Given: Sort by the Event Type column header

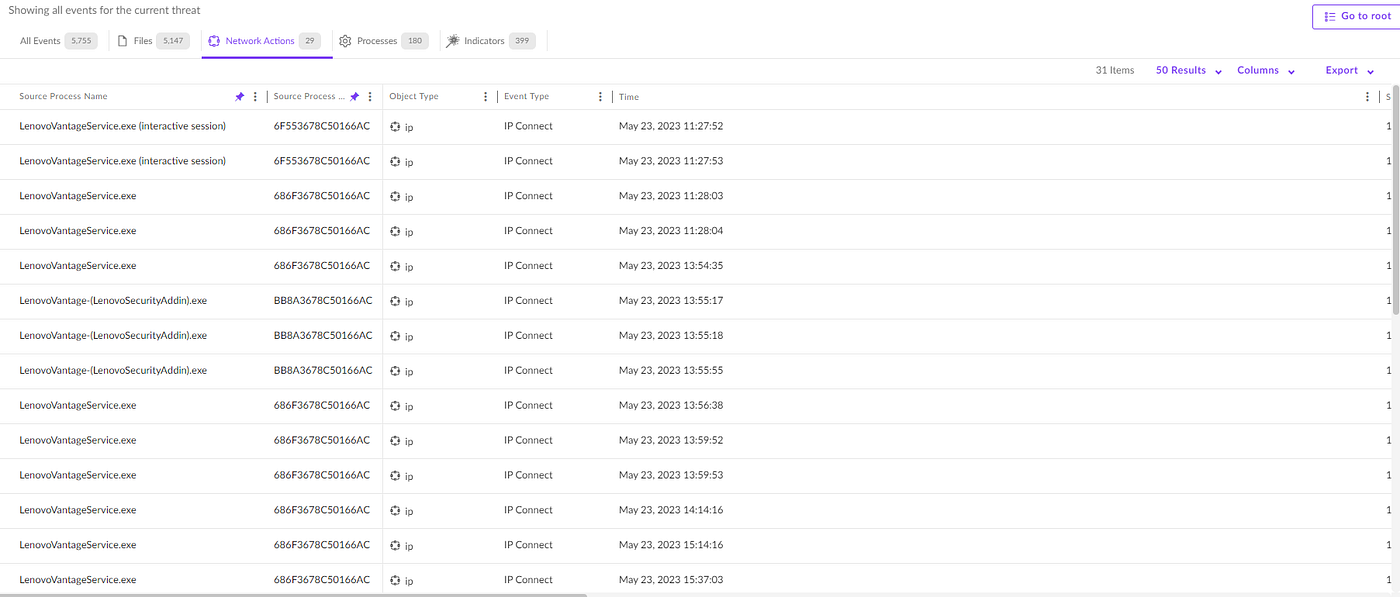Looking at the screenshot, I should (x=526, y=97).
